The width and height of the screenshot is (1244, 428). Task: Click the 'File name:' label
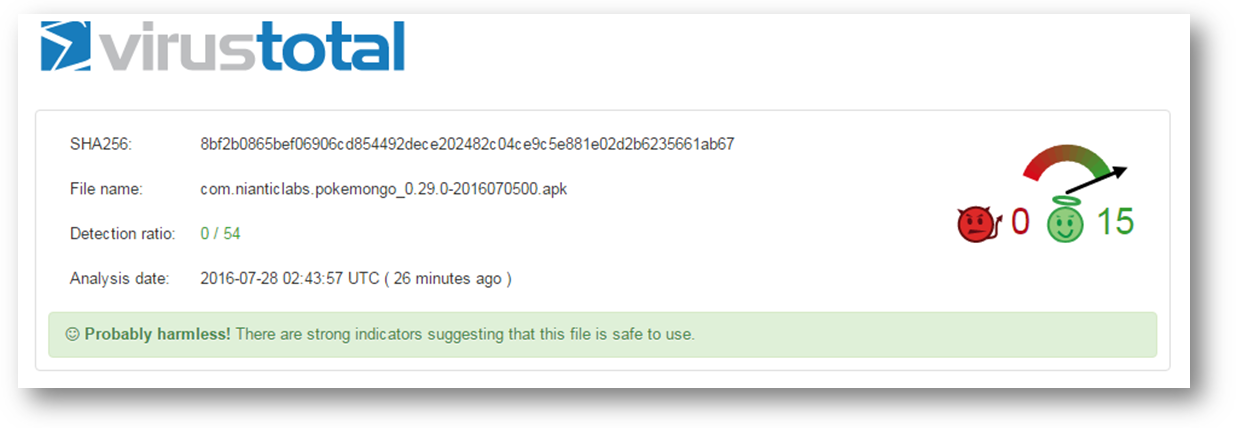coord(106,189)
